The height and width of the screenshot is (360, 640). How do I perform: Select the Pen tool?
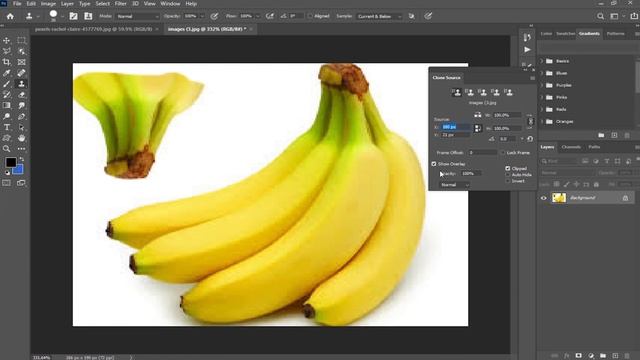(21, 116)
